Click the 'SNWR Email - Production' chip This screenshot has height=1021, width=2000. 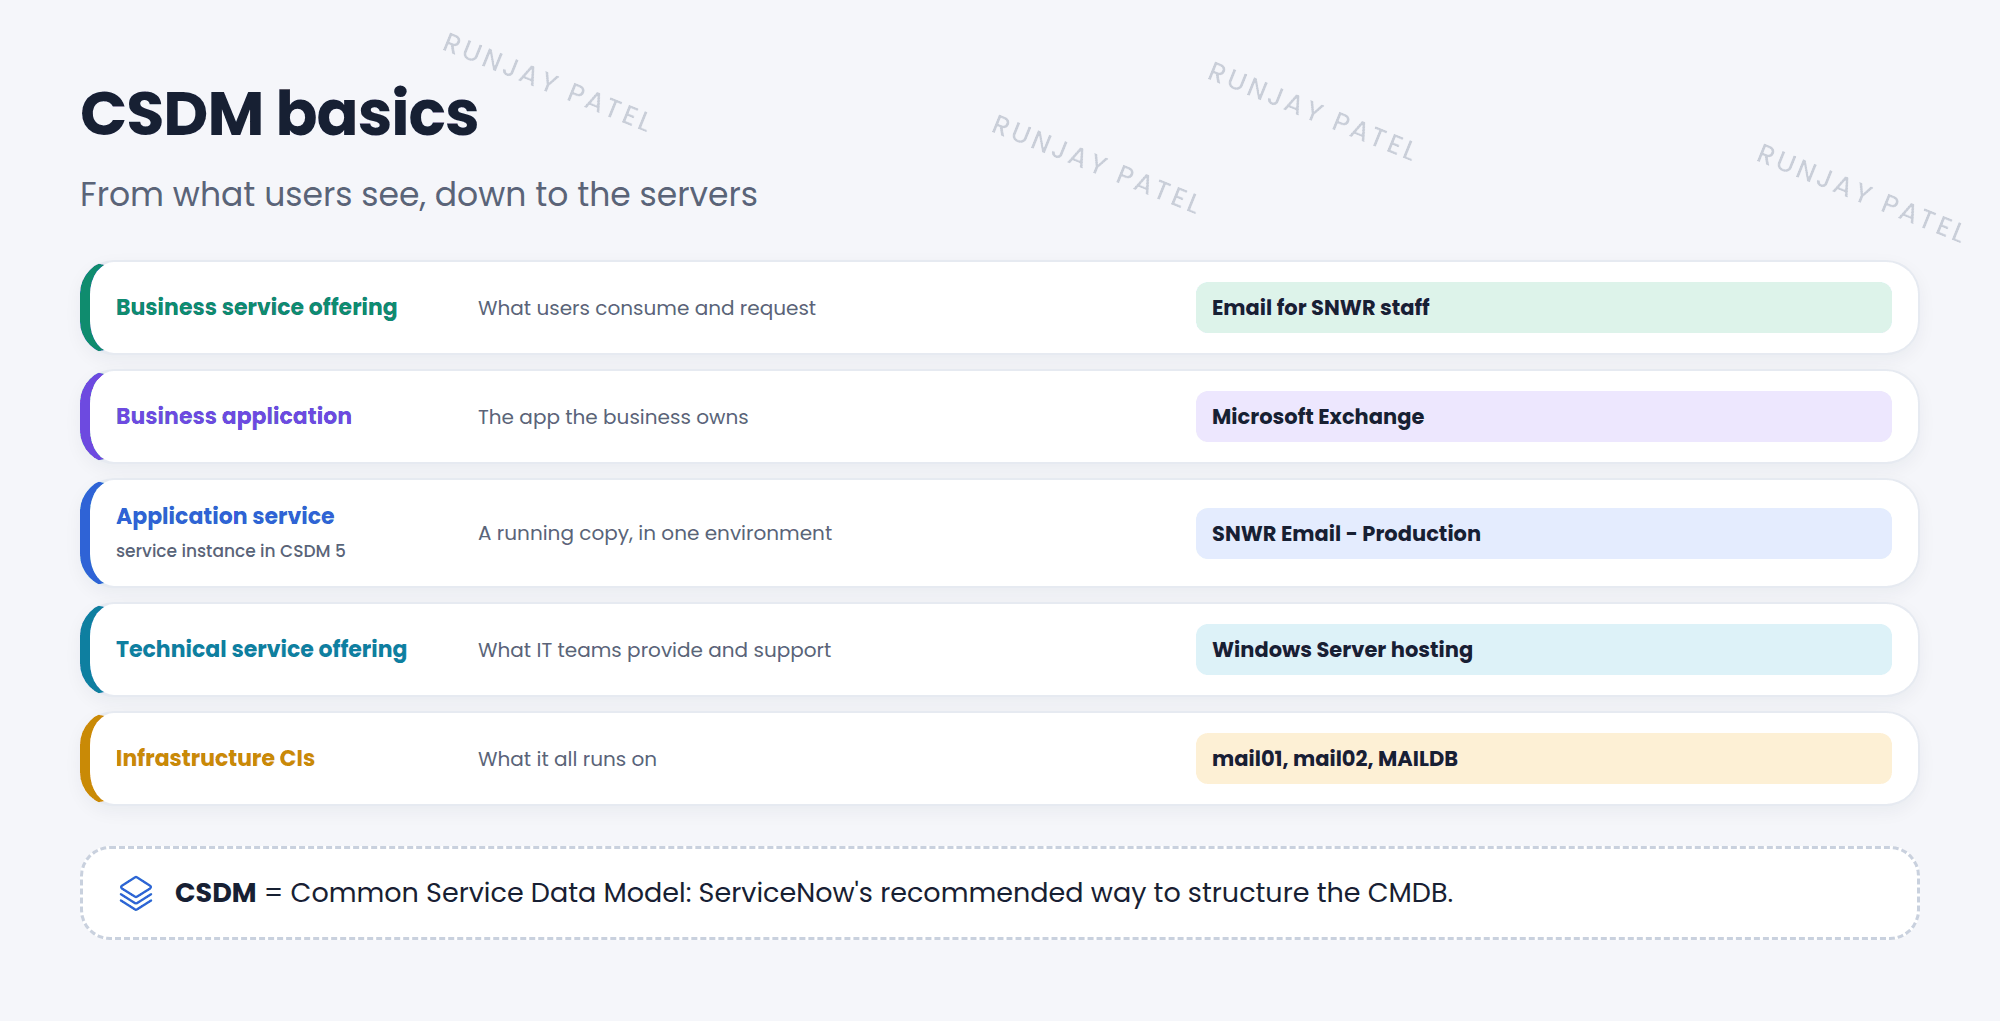pos(1543,533)
